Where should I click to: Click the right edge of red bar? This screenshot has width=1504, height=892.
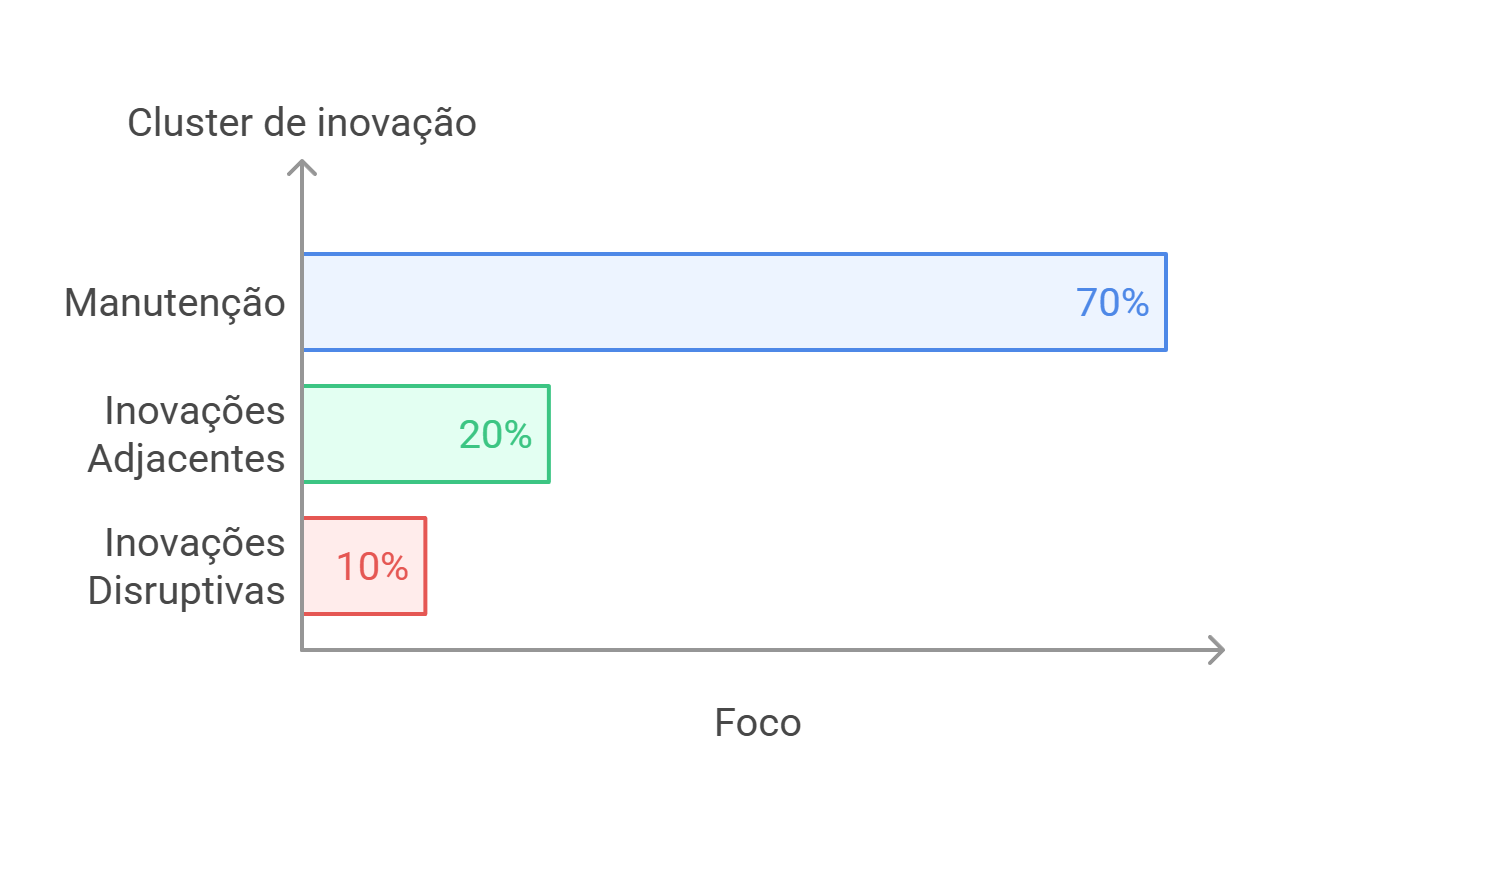(x=426, y=566)
